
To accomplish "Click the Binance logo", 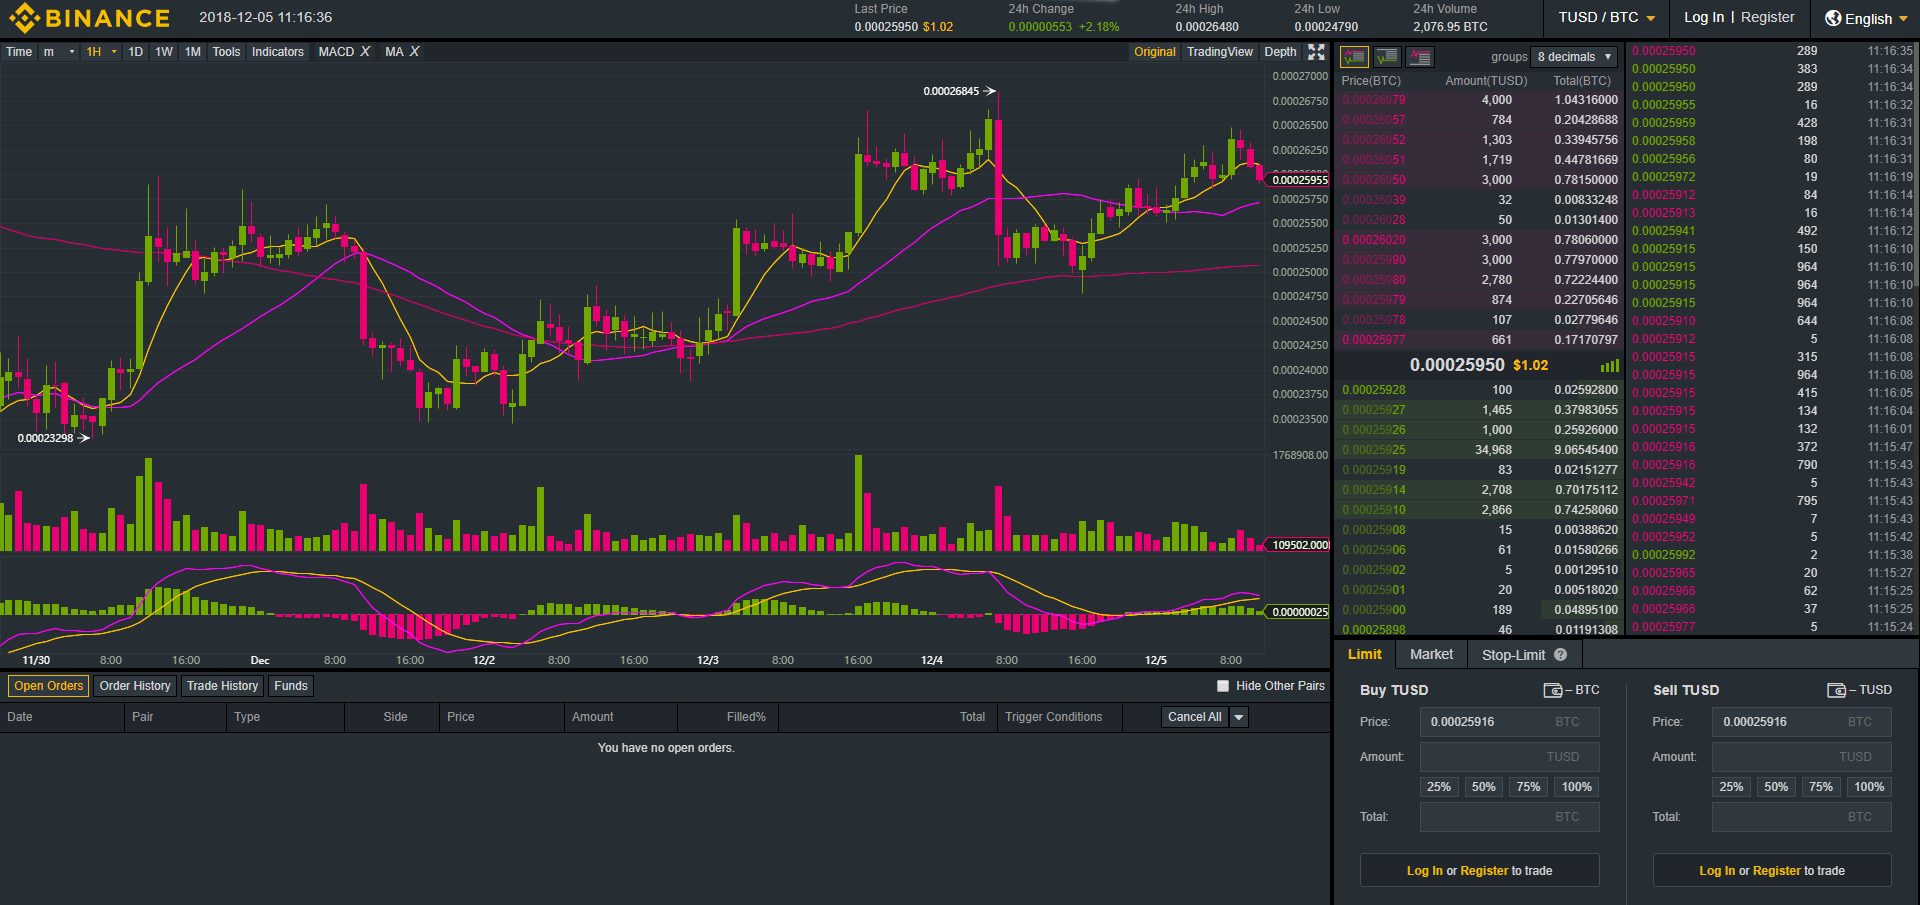I will tap(90, 18).
